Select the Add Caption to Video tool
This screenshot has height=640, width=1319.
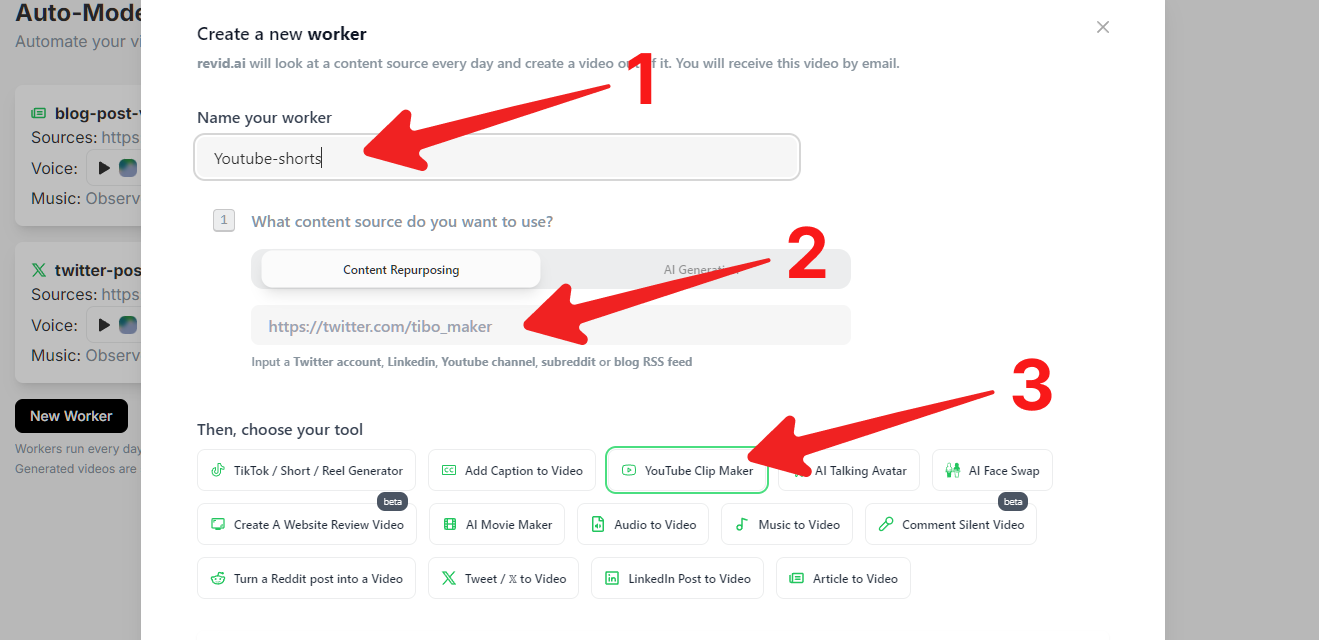pyautogui.click(x=512, y=470)
